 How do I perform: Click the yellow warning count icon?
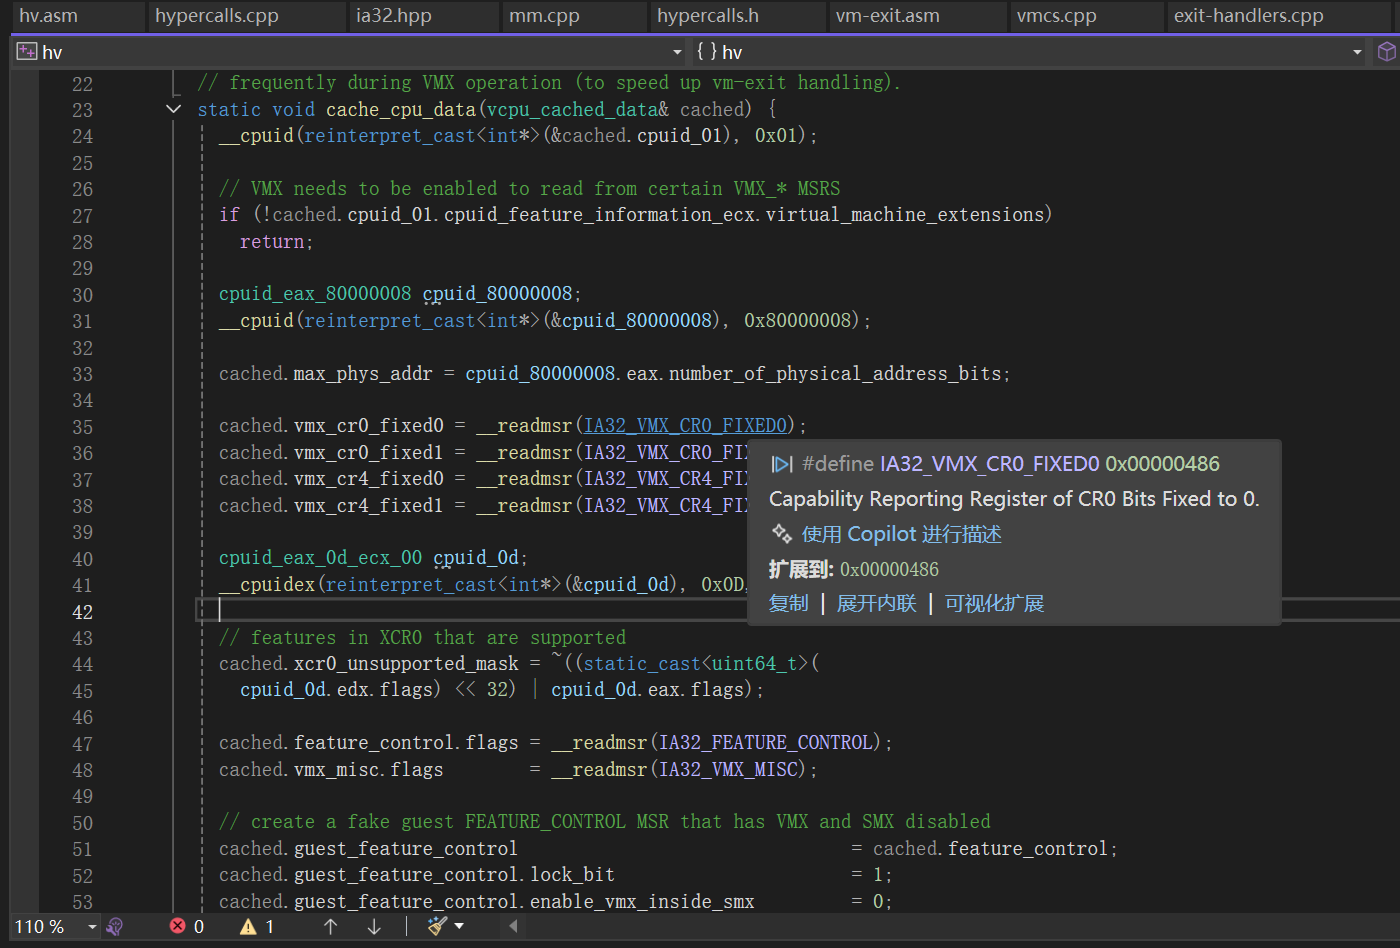pos(248,927)
